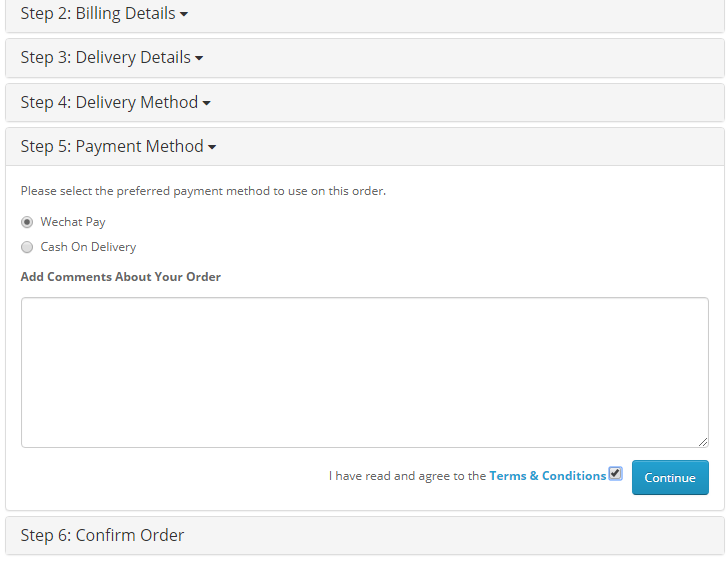Focus the order comments text area
The height and width of the screenshot is (561, 727).
tap(364, 372)
